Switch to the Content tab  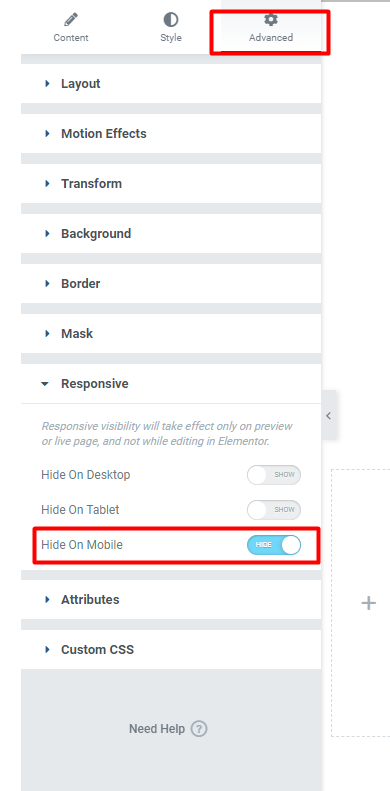click(71, 27)
